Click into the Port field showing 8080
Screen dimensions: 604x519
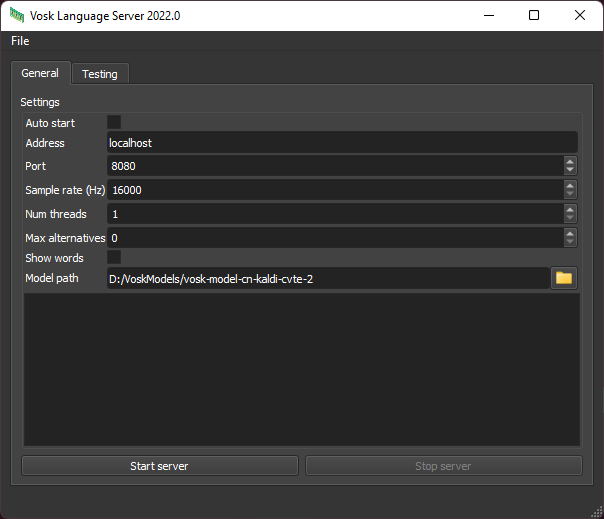pyautogui.click(x=335, y=166)
